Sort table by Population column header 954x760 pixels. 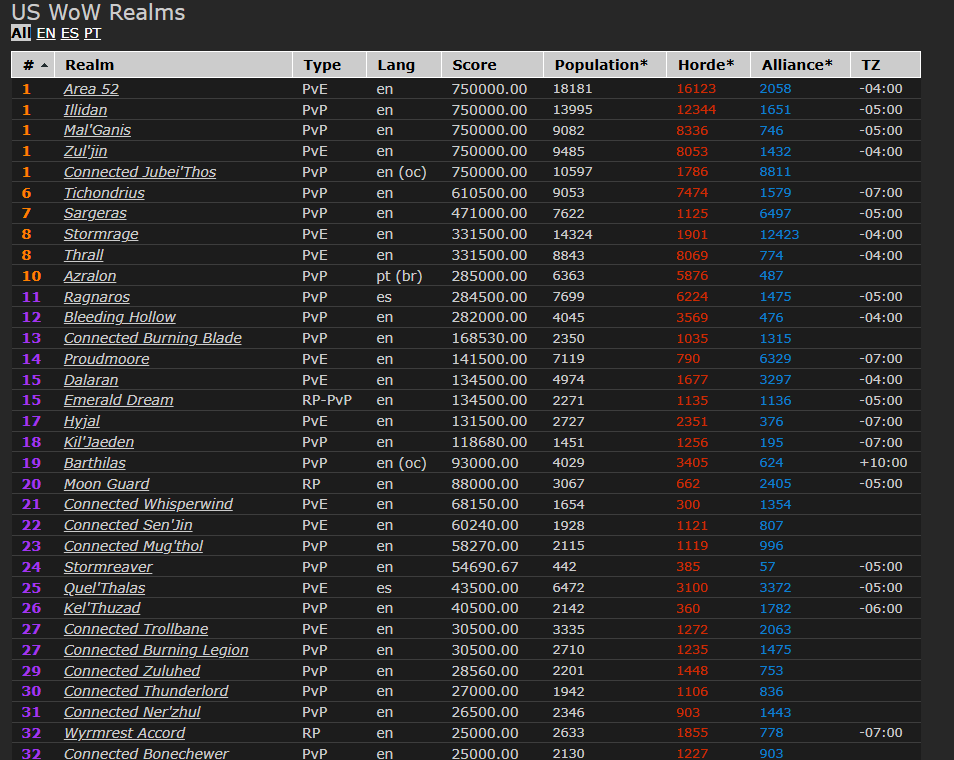pyautogui.click(x=605, y=64)
